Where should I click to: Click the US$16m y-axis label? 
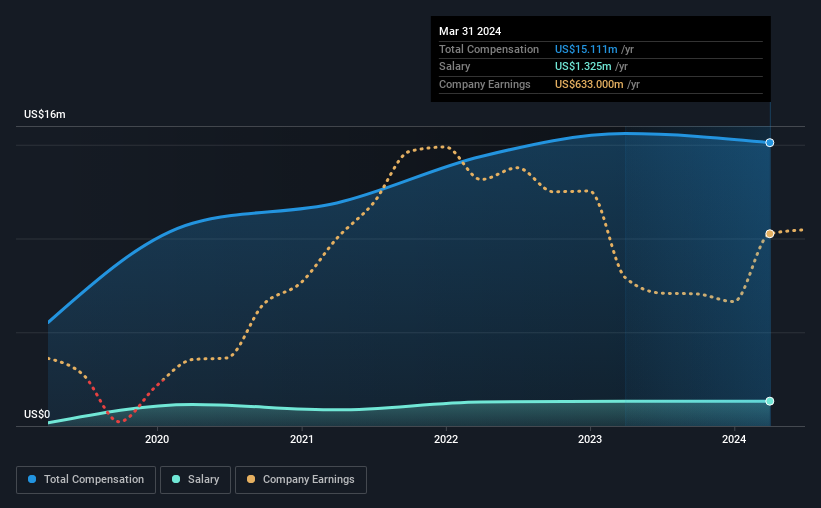point(45,114)
